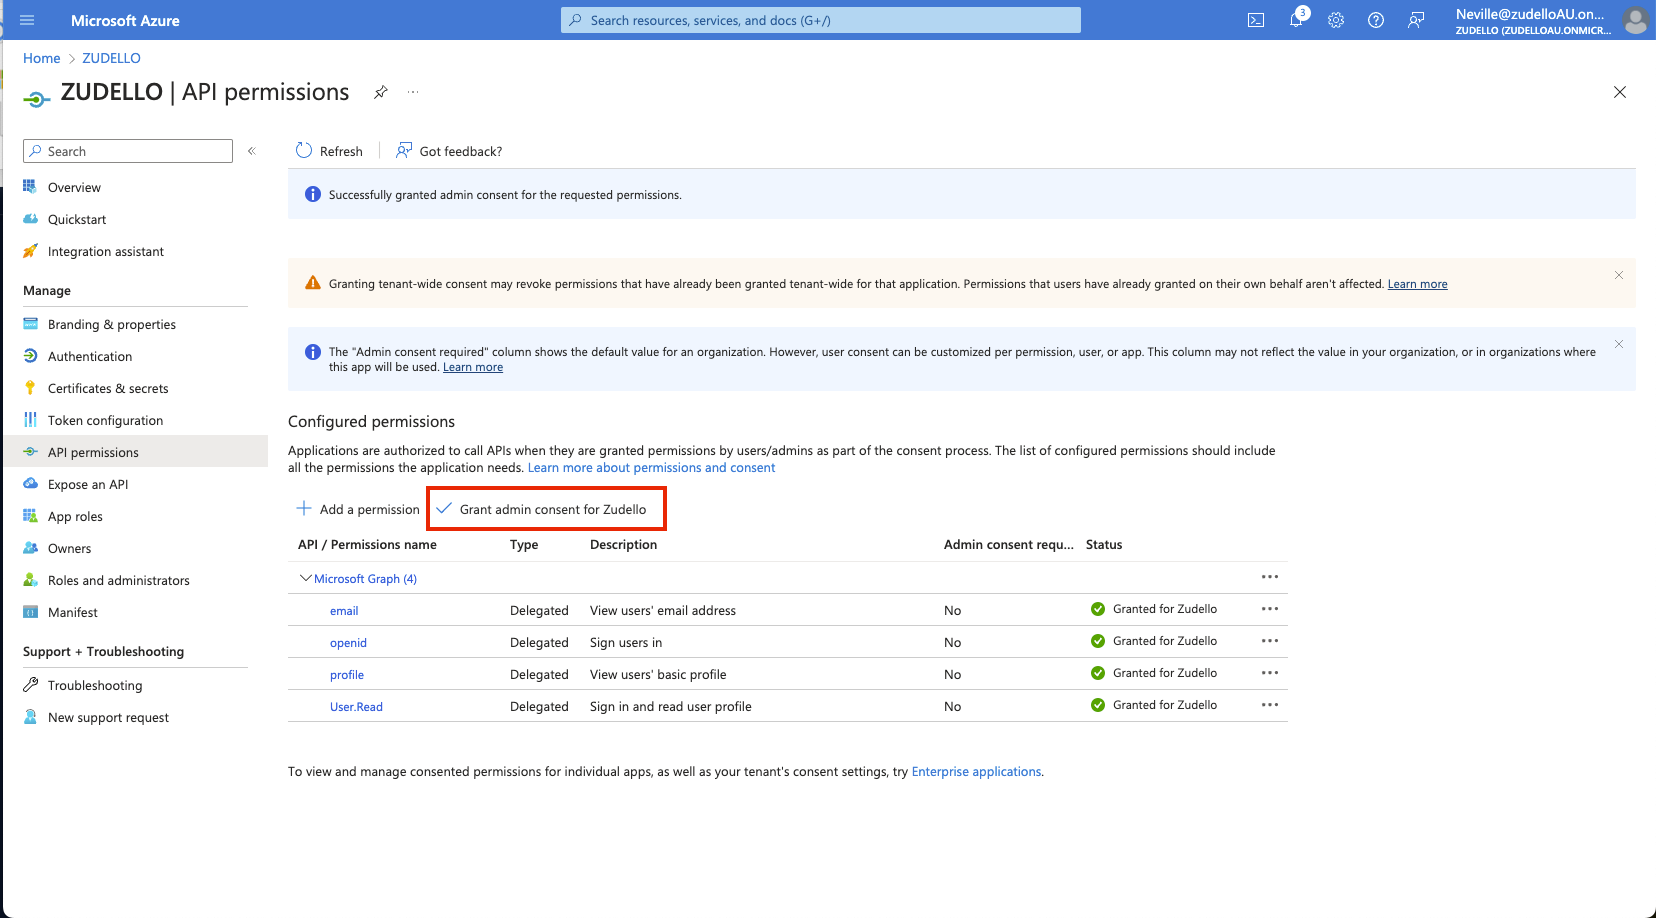
Task: Click the top search resources box
Action: pyautogui.click(x=820, y=20)
